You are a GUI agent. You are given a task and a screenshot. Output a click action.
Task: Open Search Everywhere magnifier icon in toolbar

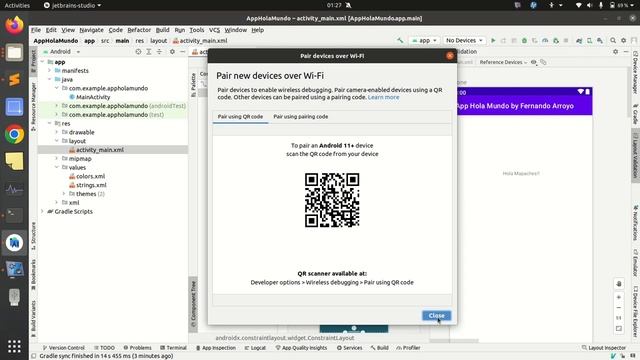(613, 40)
